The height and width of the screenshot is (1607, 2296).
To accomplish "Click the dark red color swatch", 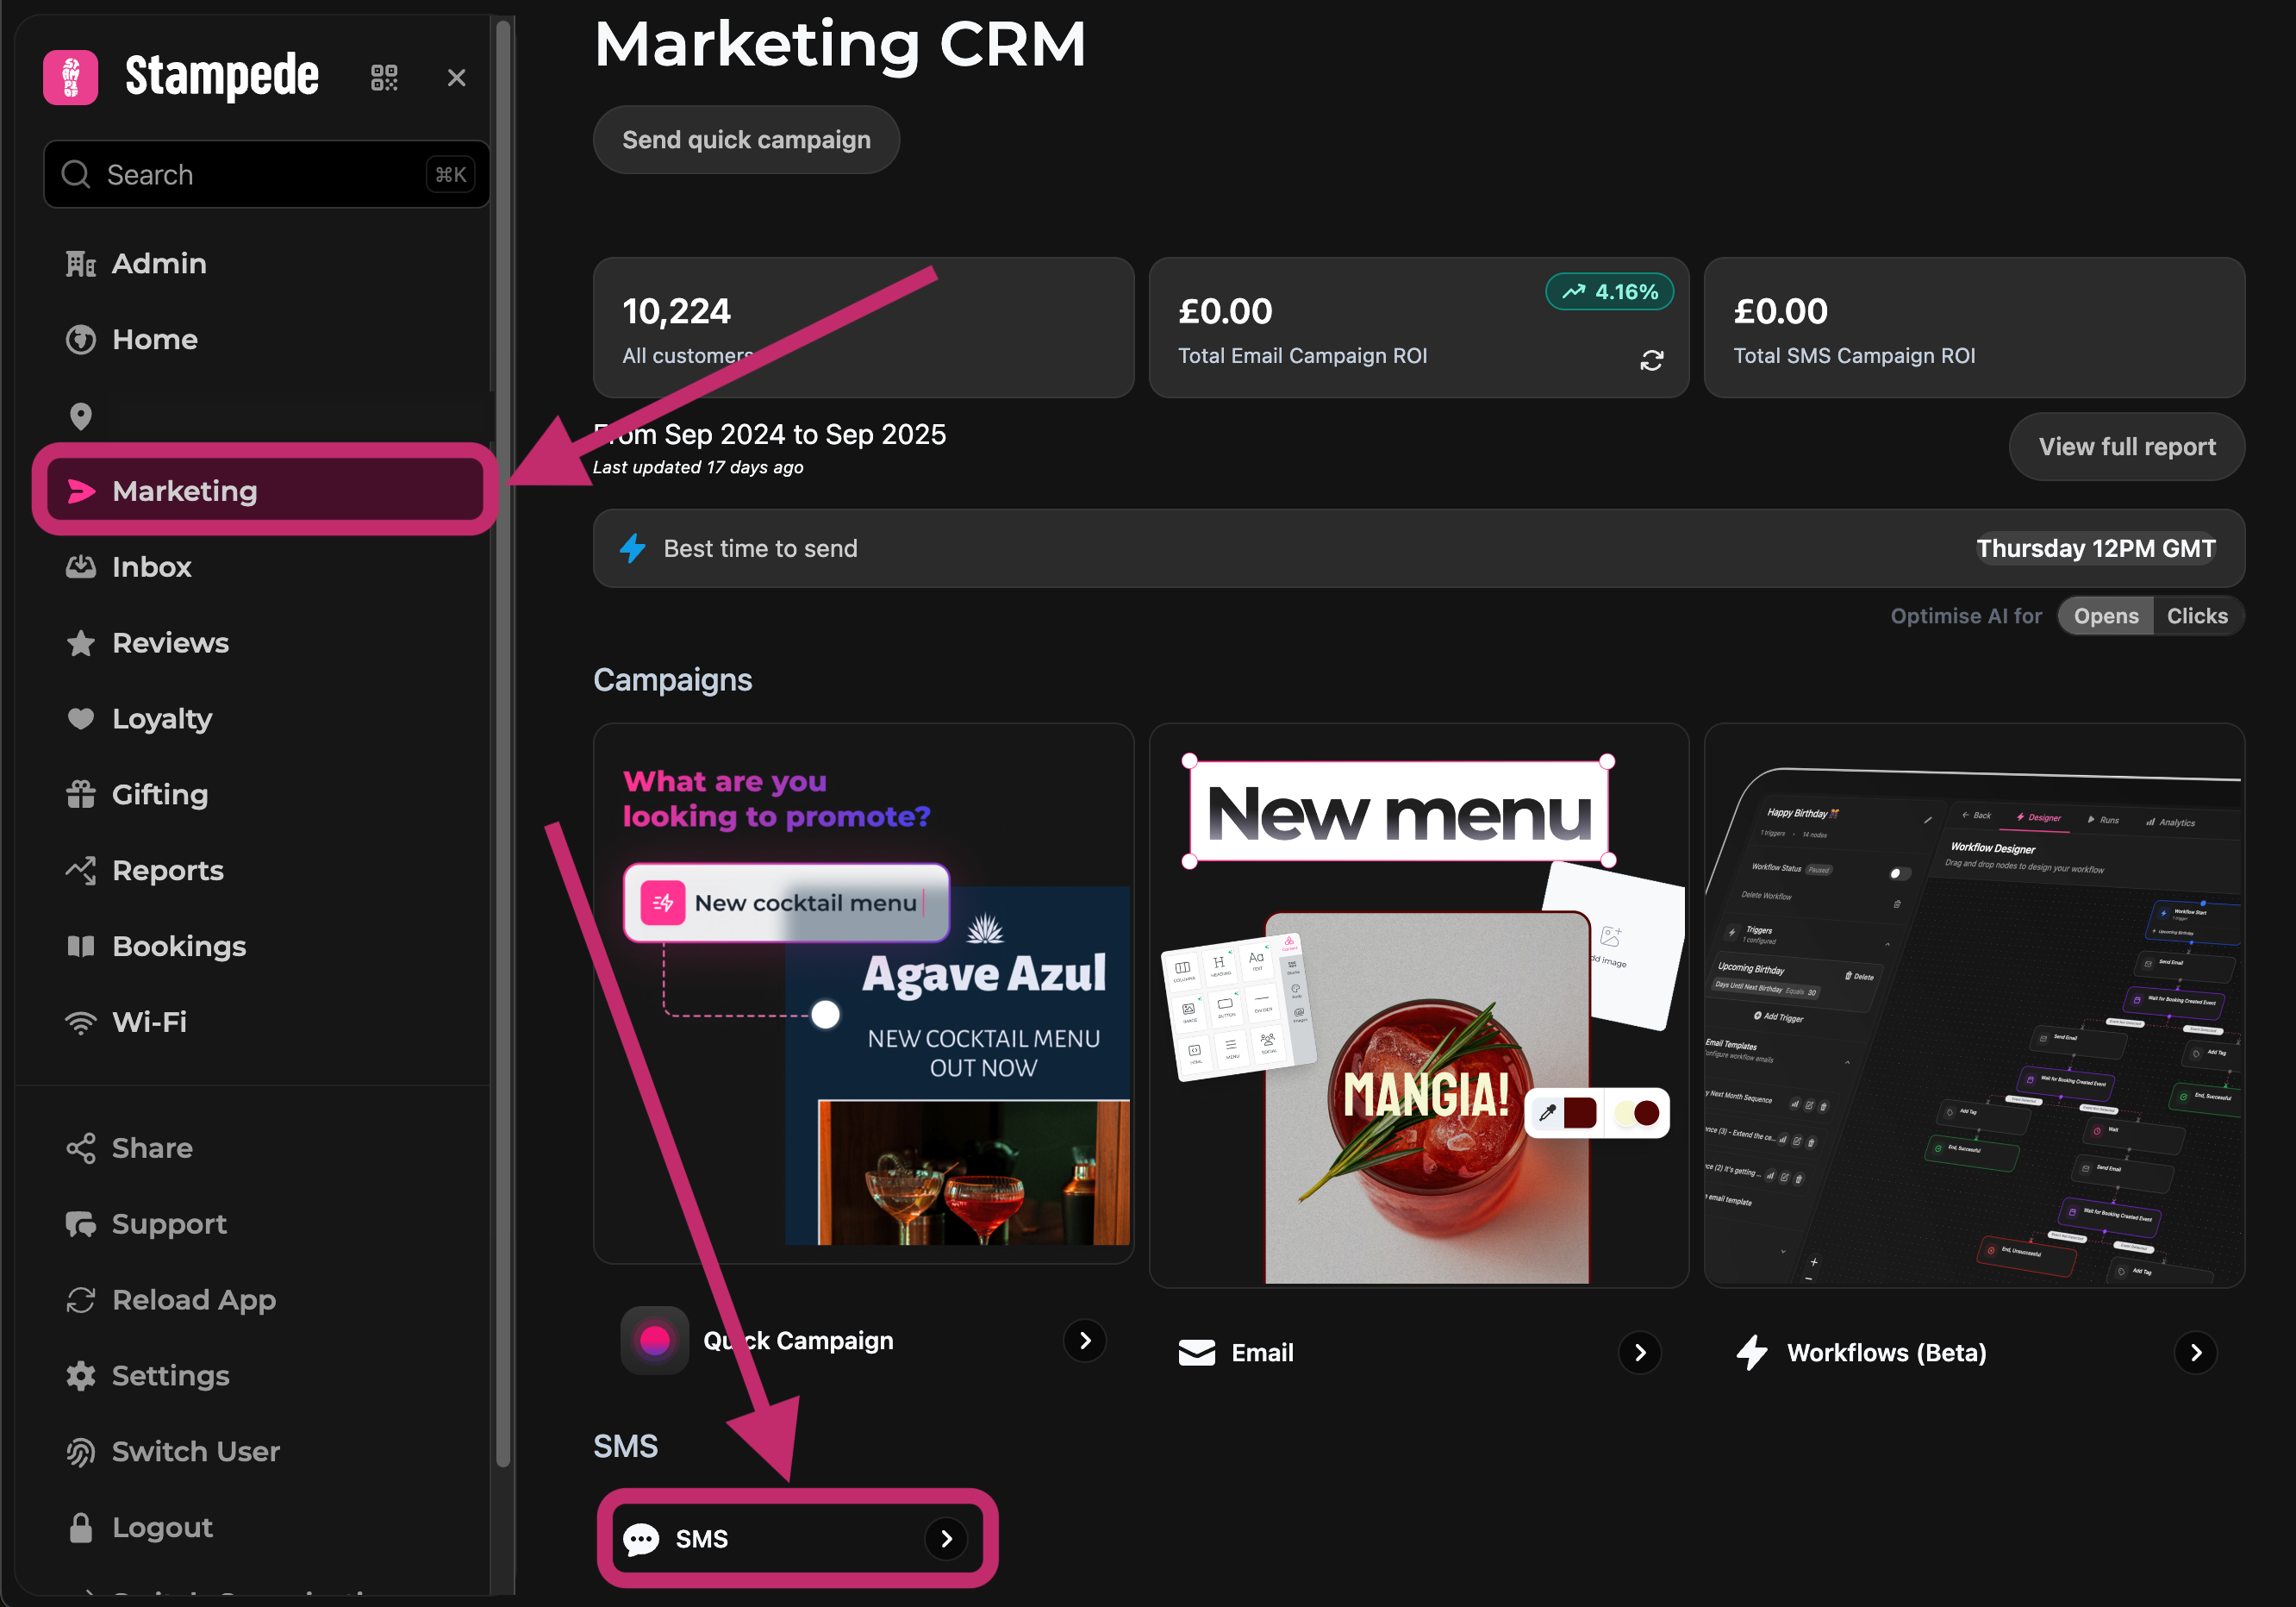I will tap(1580, 1112).
